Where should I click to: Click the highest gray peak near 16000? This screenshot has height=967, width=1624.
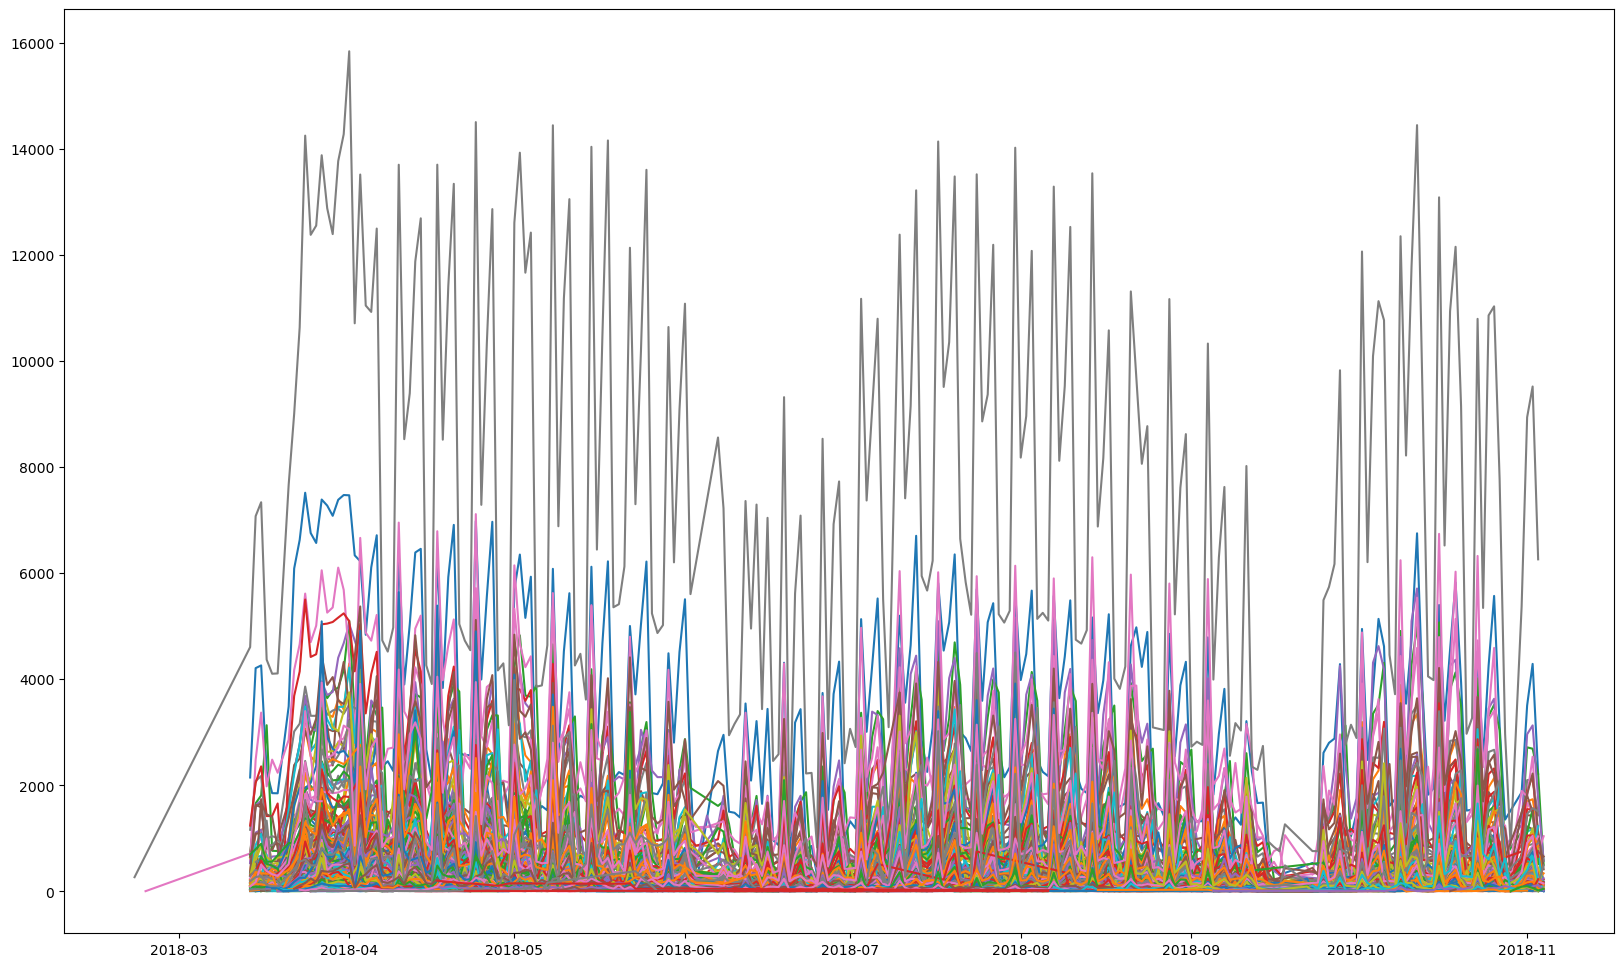pos(349,52)
